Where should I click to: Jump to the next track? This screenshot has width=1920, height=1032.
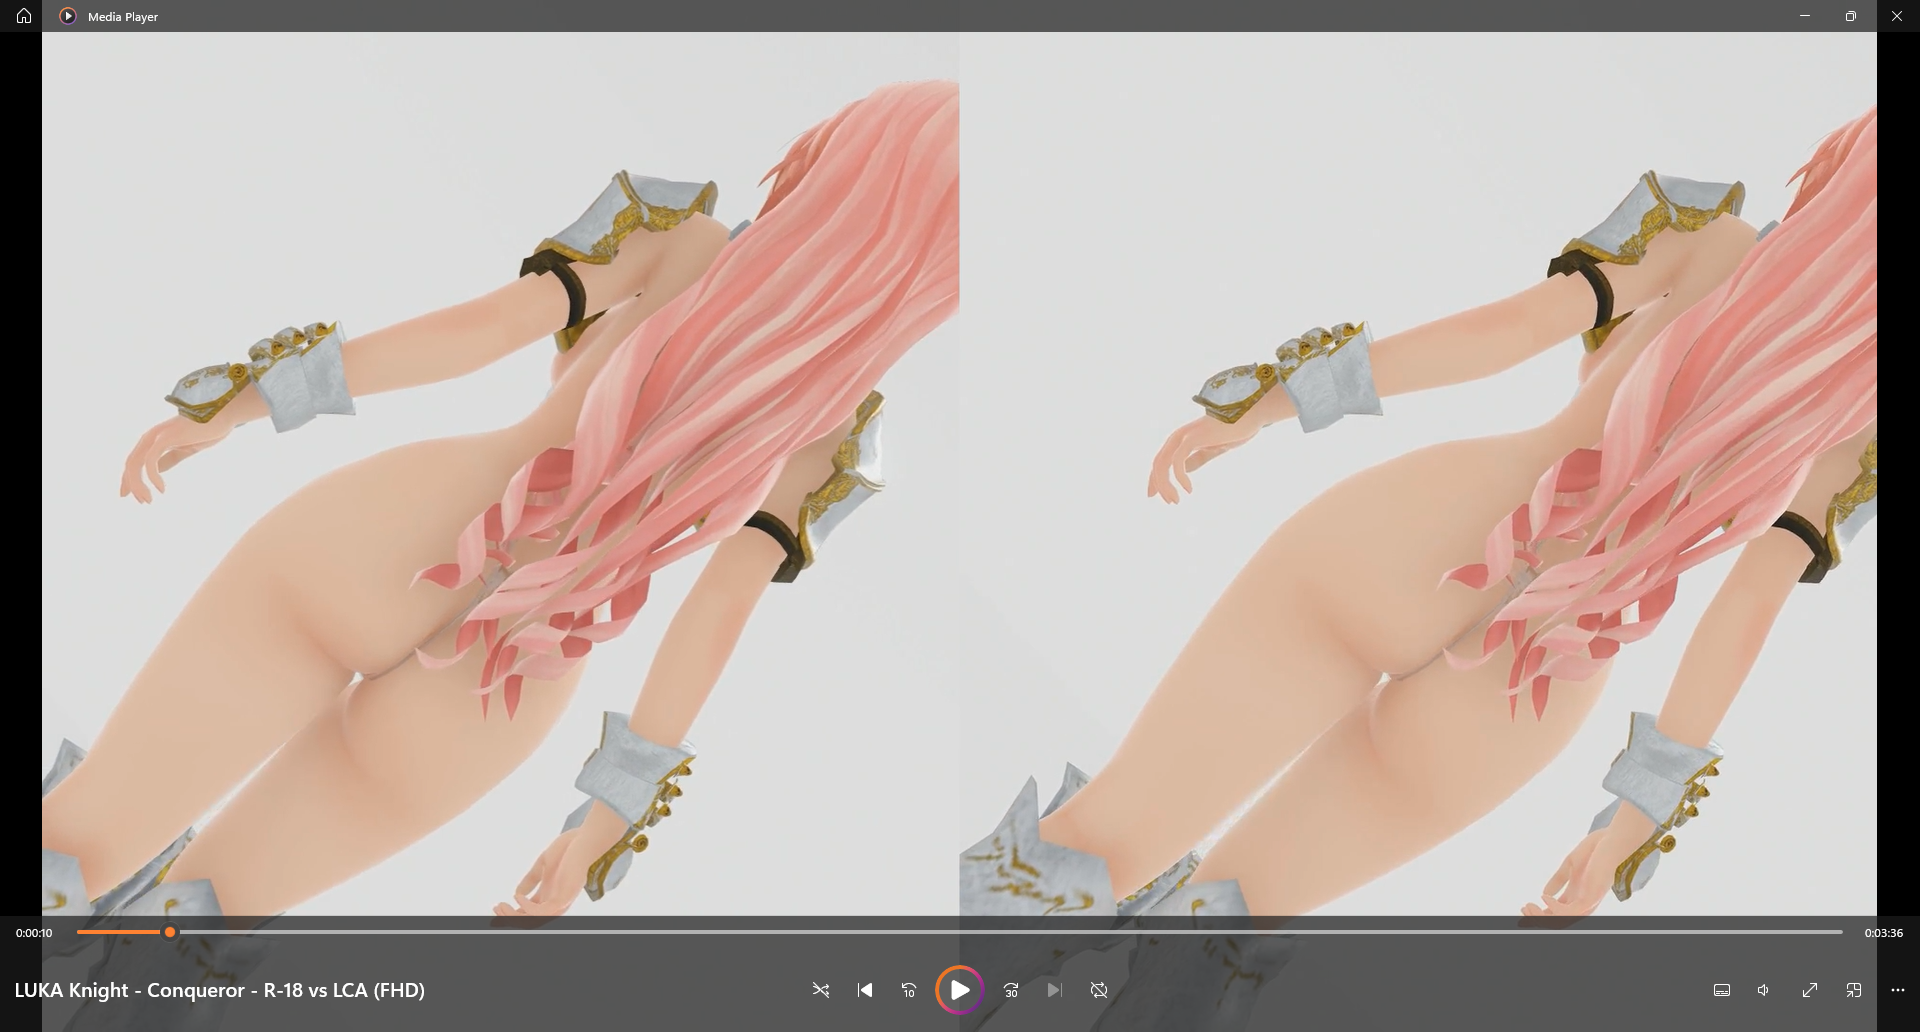(1055, 990)
